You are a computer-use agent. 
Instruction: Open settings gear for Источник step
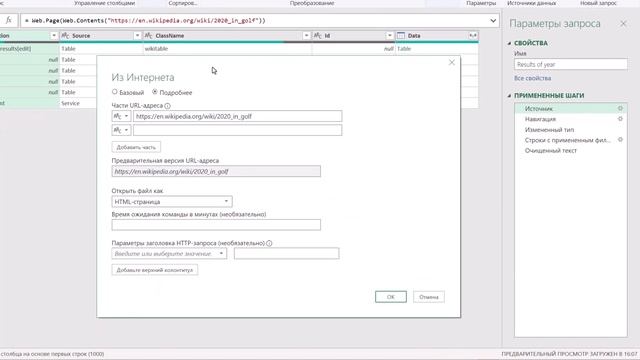click(620, 108)
